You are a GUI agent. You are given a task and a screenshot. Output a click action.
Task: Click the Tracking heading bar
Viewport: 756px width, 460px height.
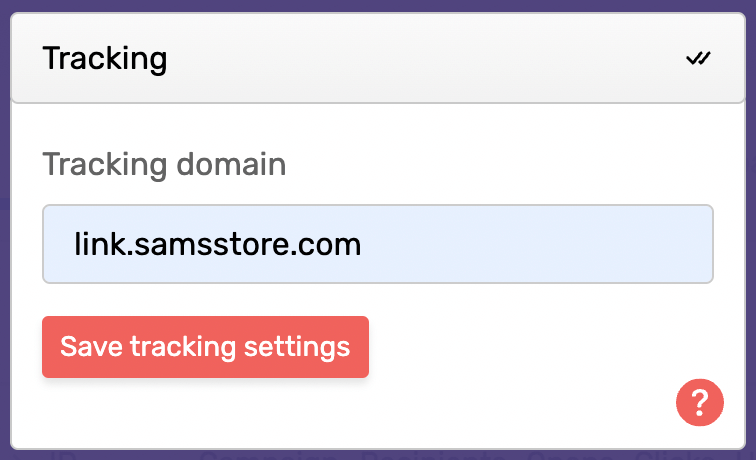[378, 58]
